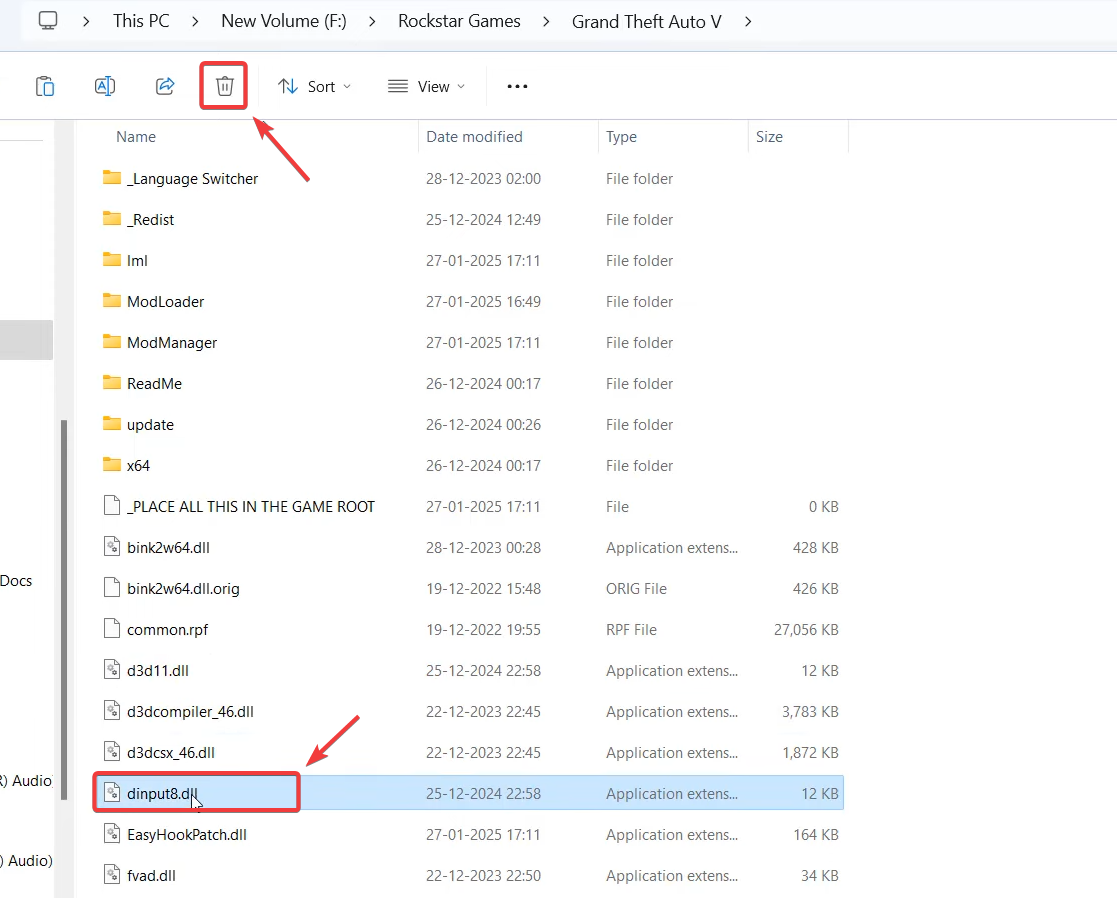Click the bink2w64.dll.orig file icon
This screenshot has height=898, width=1117.
112,588
